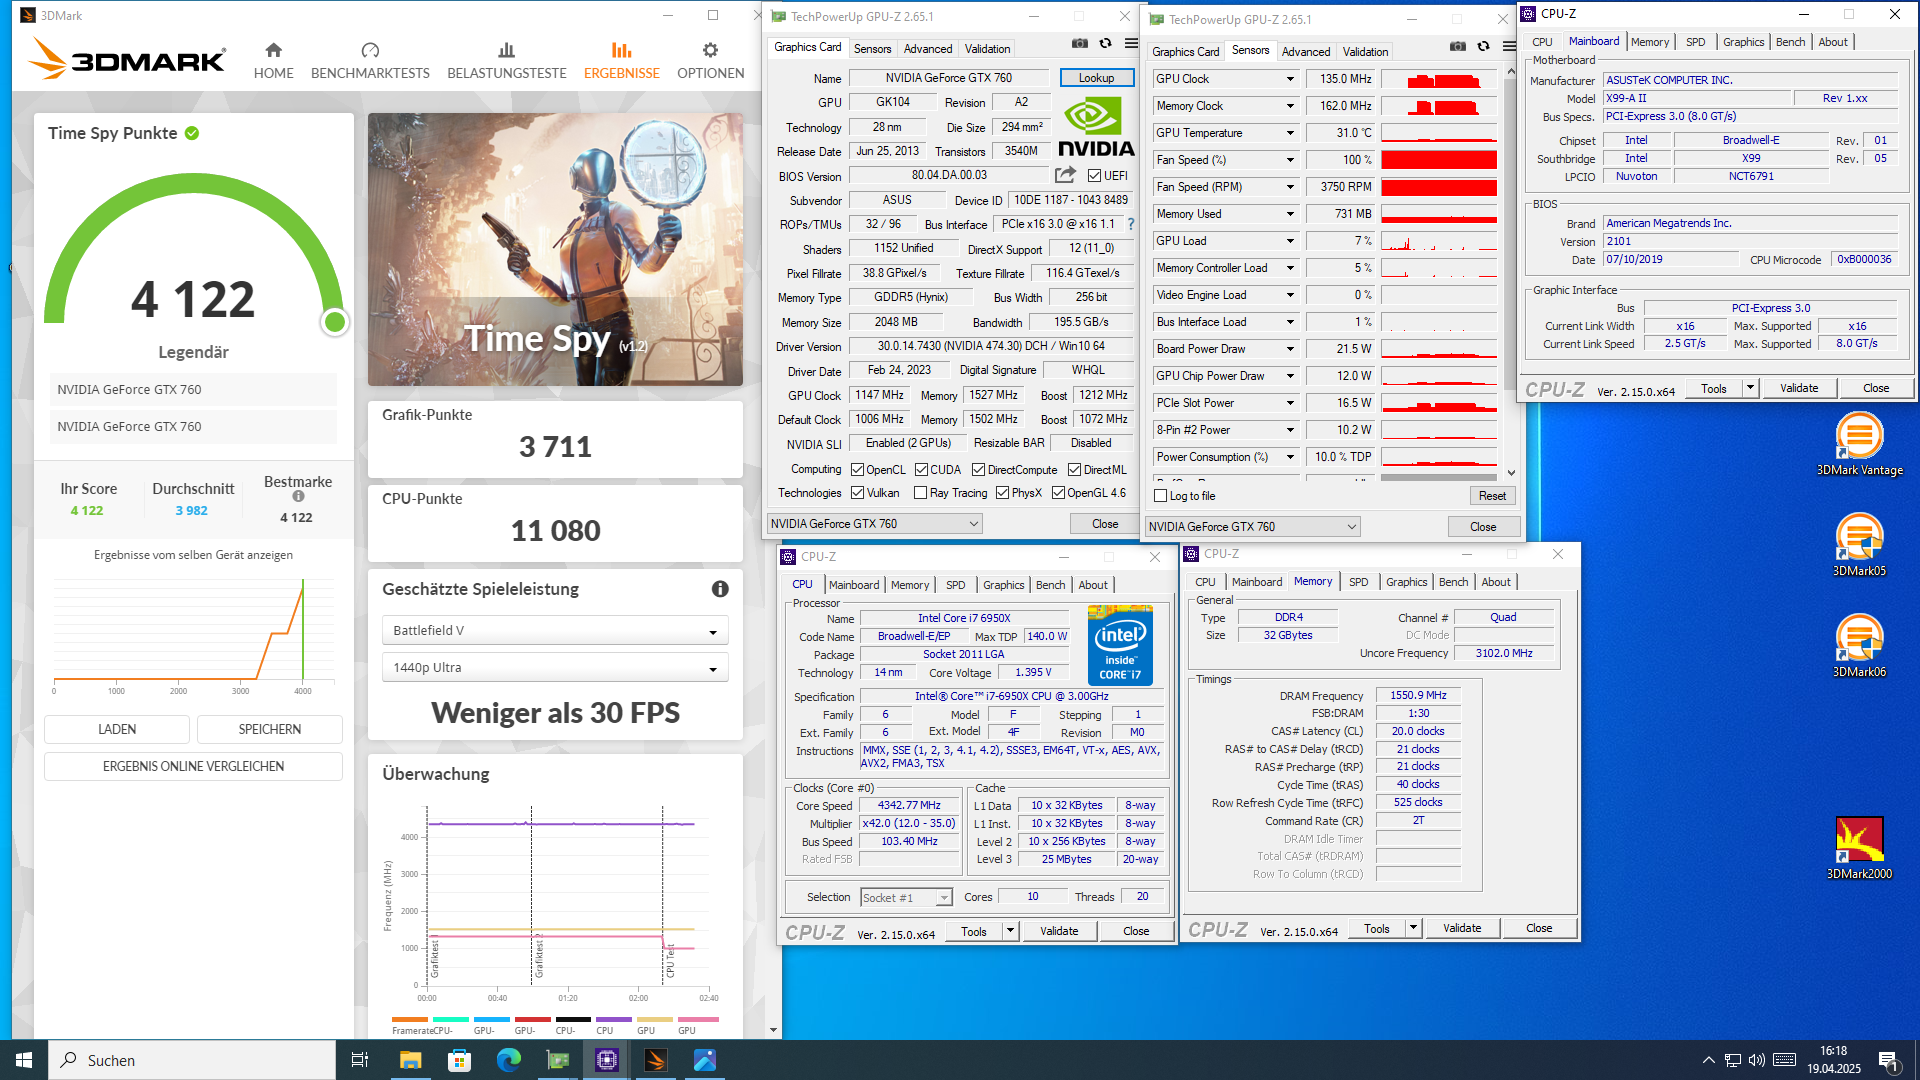
Task: Click Validate in CPU-Z Memory window
Action: tap(1462, 929)
